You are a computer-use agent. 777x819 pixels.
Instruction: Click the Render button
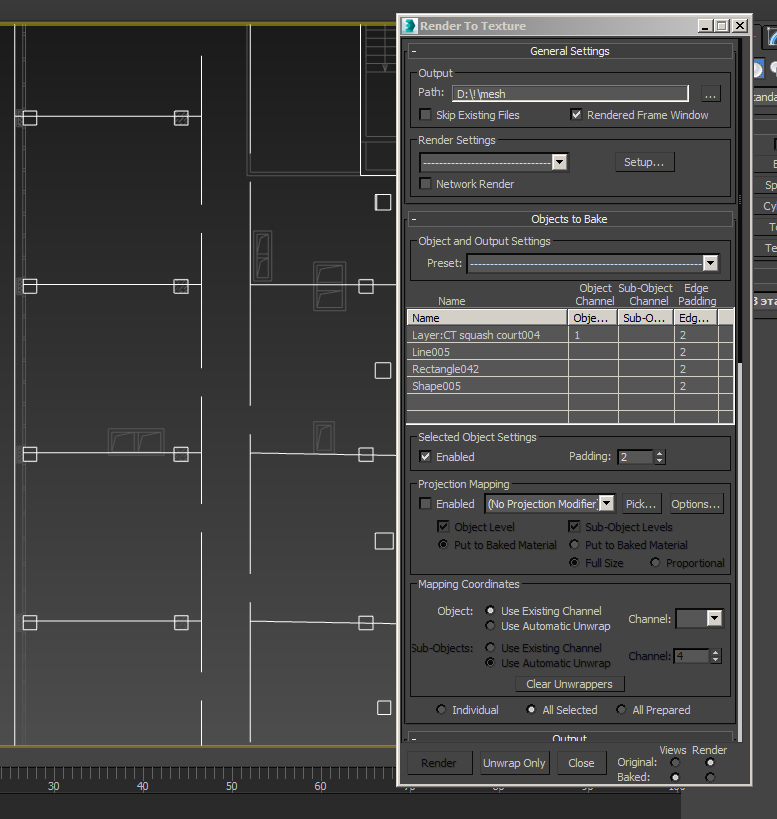[439, 763]
